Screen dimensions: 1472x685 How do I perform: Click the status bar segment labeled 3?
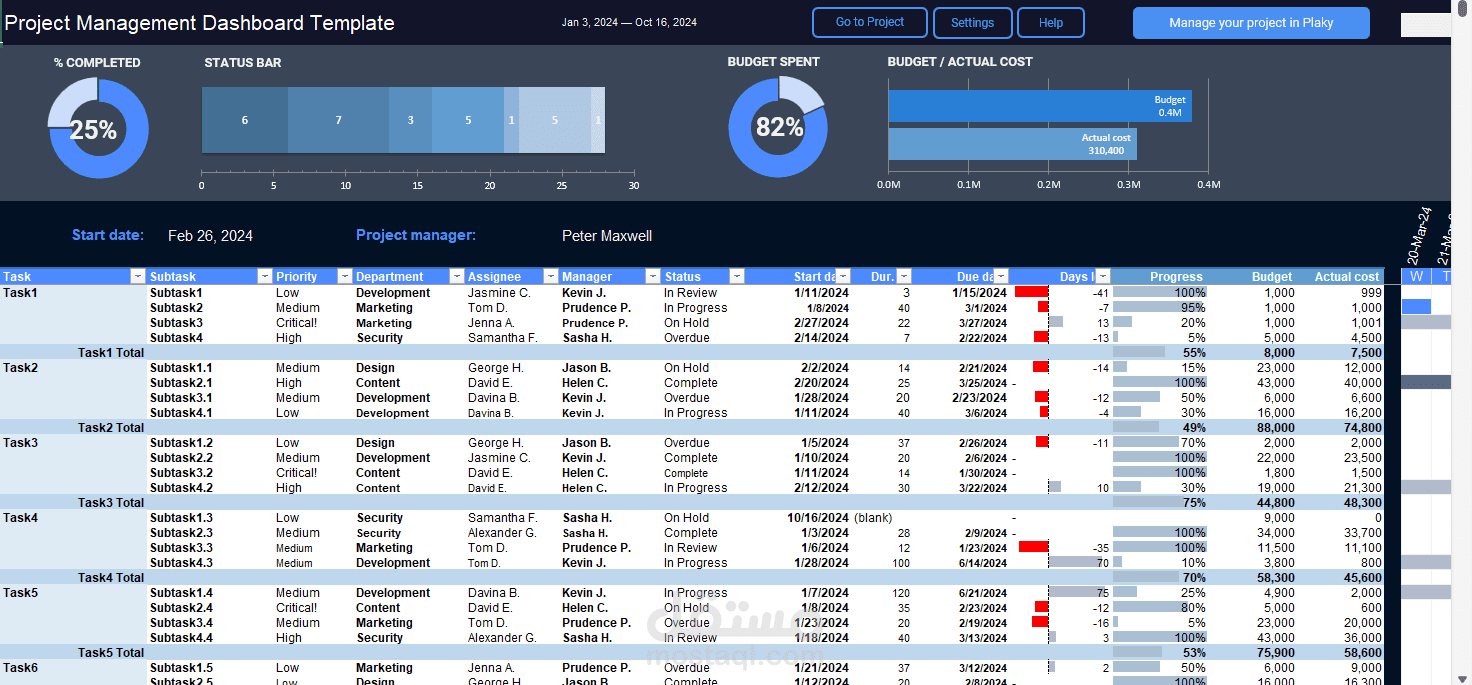pyautogui.click(x=410, y=120)
